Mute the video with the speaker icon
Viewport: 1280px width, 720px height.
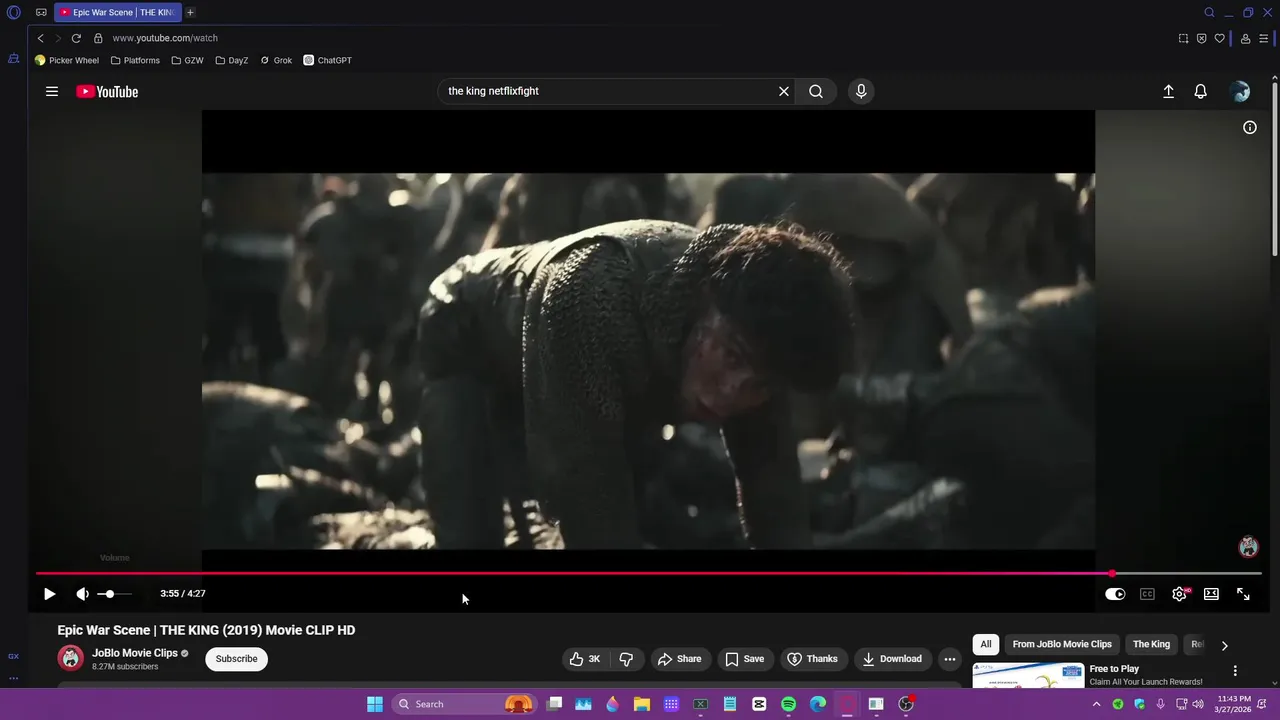(82, 594)
